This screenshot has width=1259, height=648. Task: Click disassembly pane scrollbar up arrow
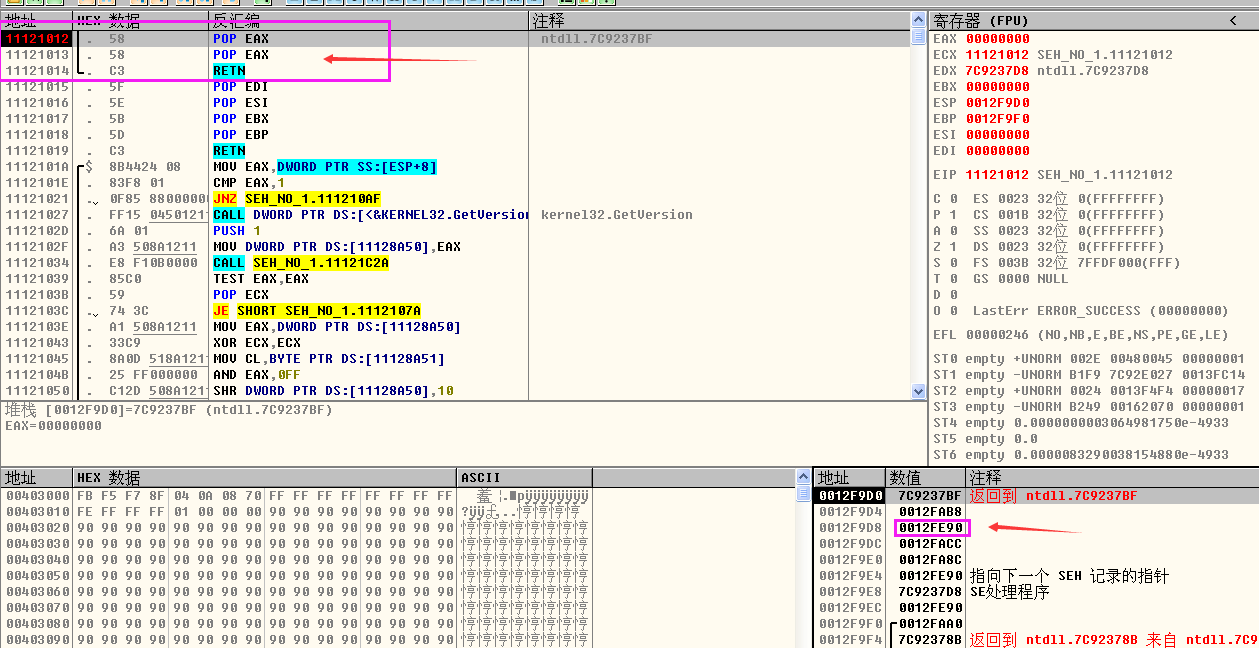(x=918, y=20)
